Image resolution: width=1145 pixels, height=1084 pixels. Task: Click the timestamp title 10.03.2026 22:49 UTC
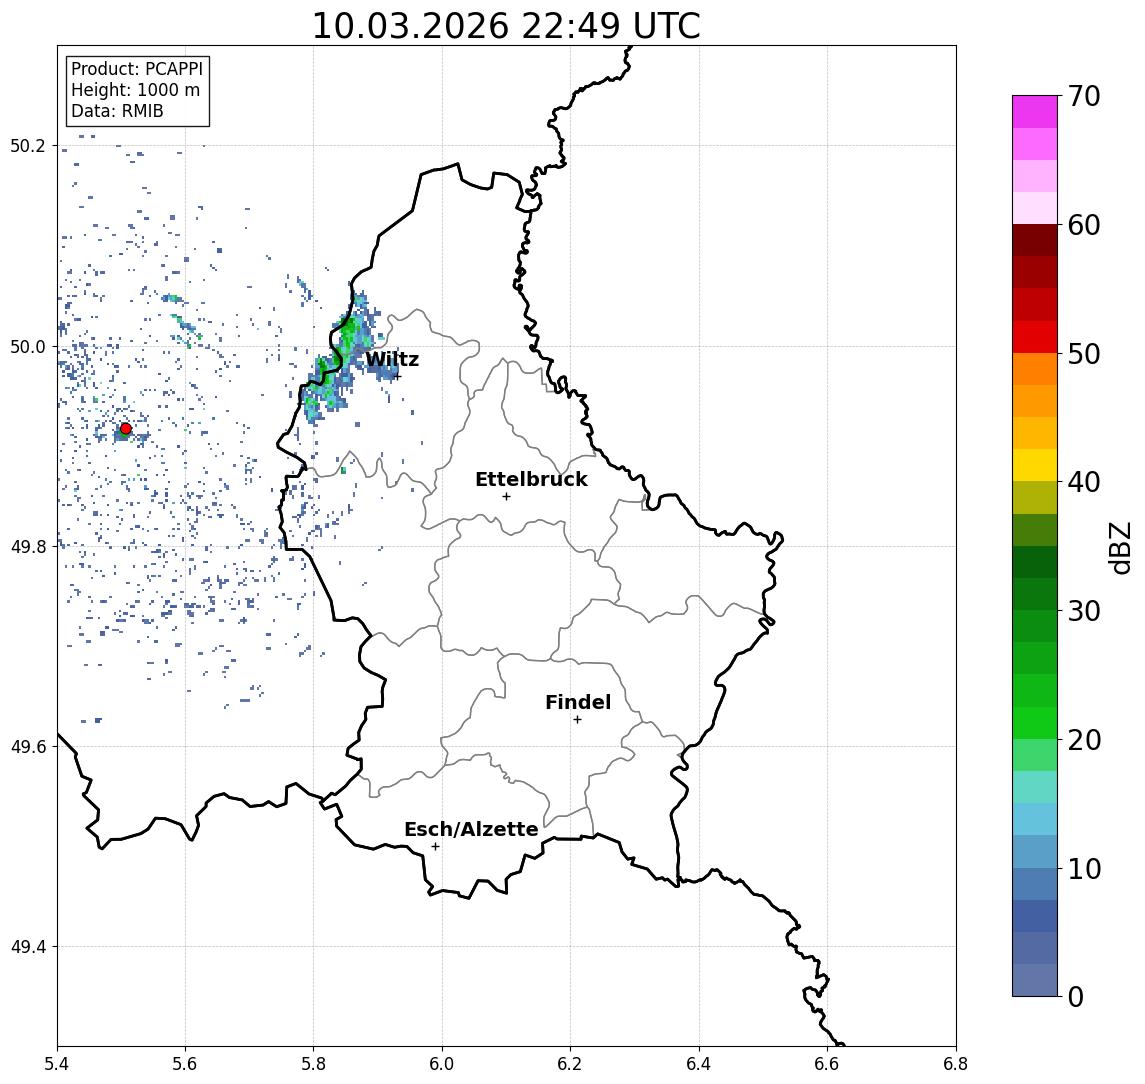(x=506, y=26)
